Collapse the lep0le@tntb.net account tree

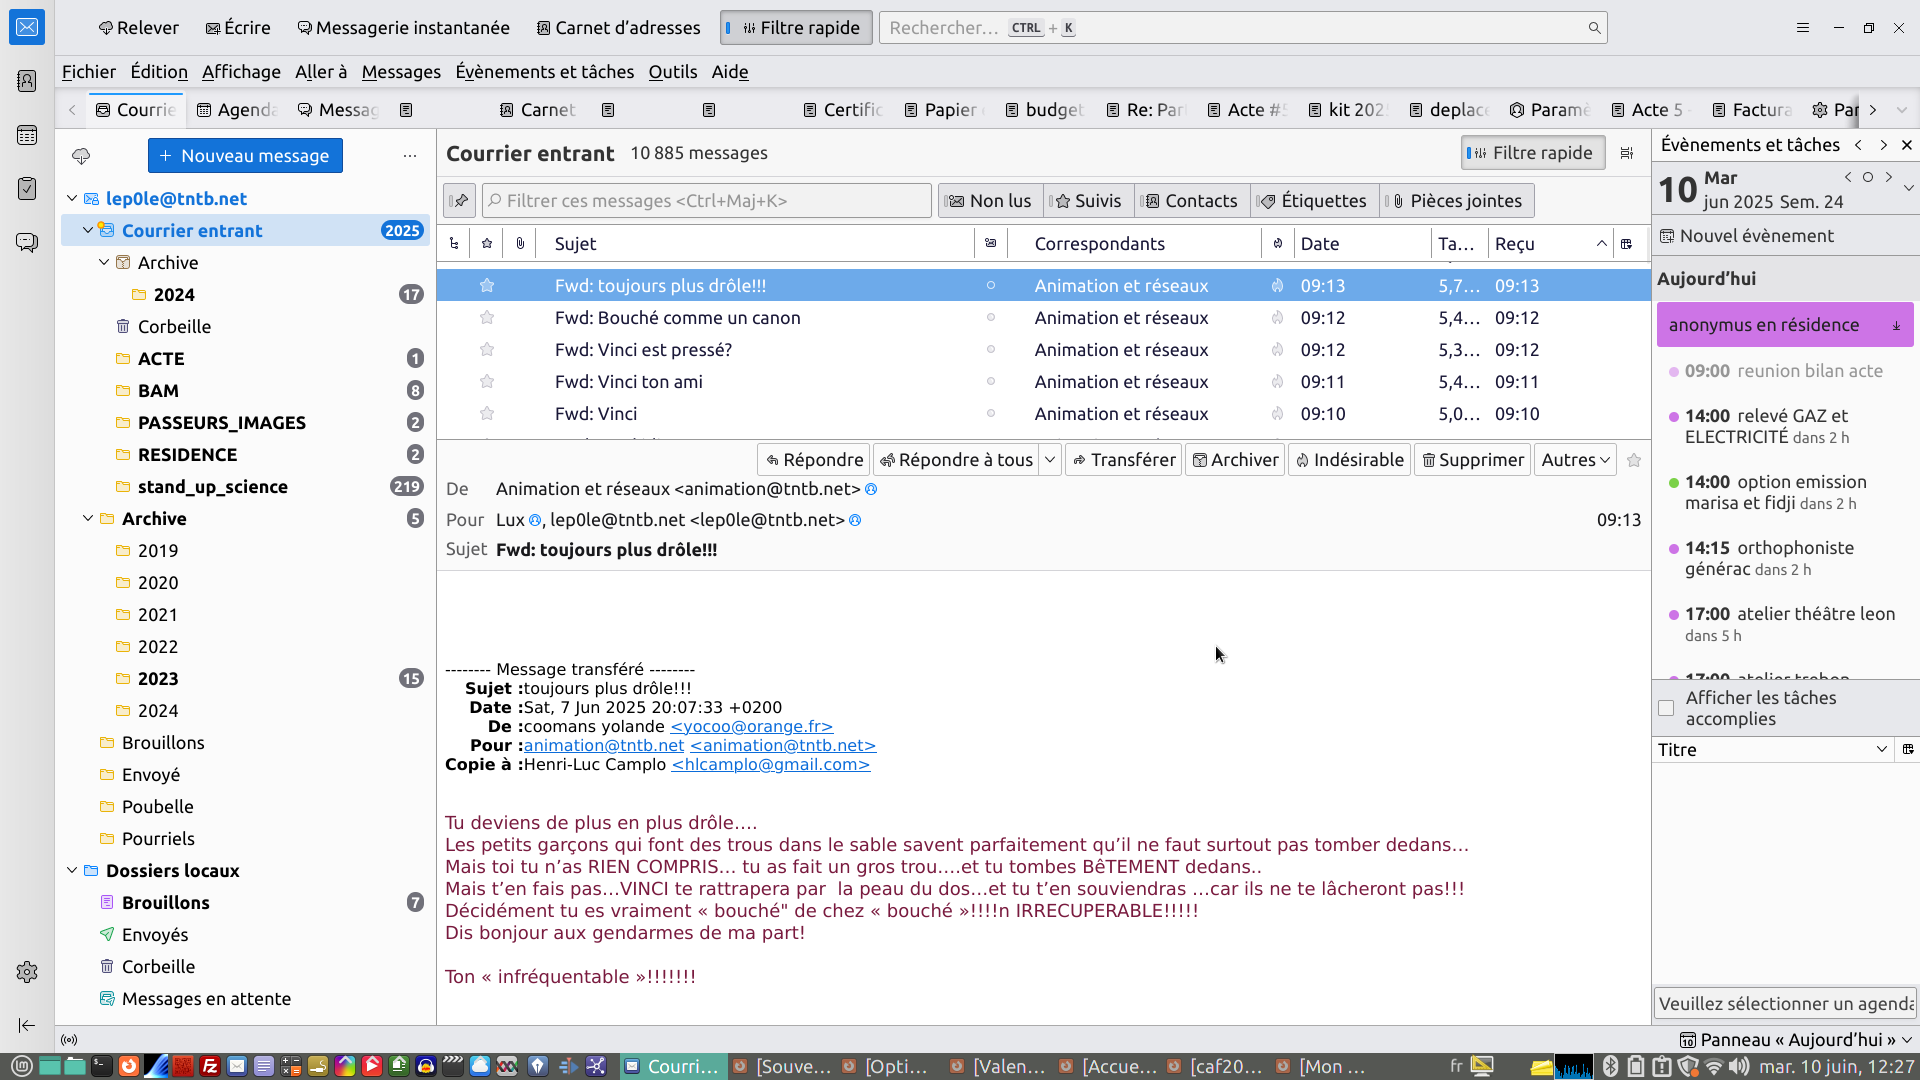click(x=72, y=199)
